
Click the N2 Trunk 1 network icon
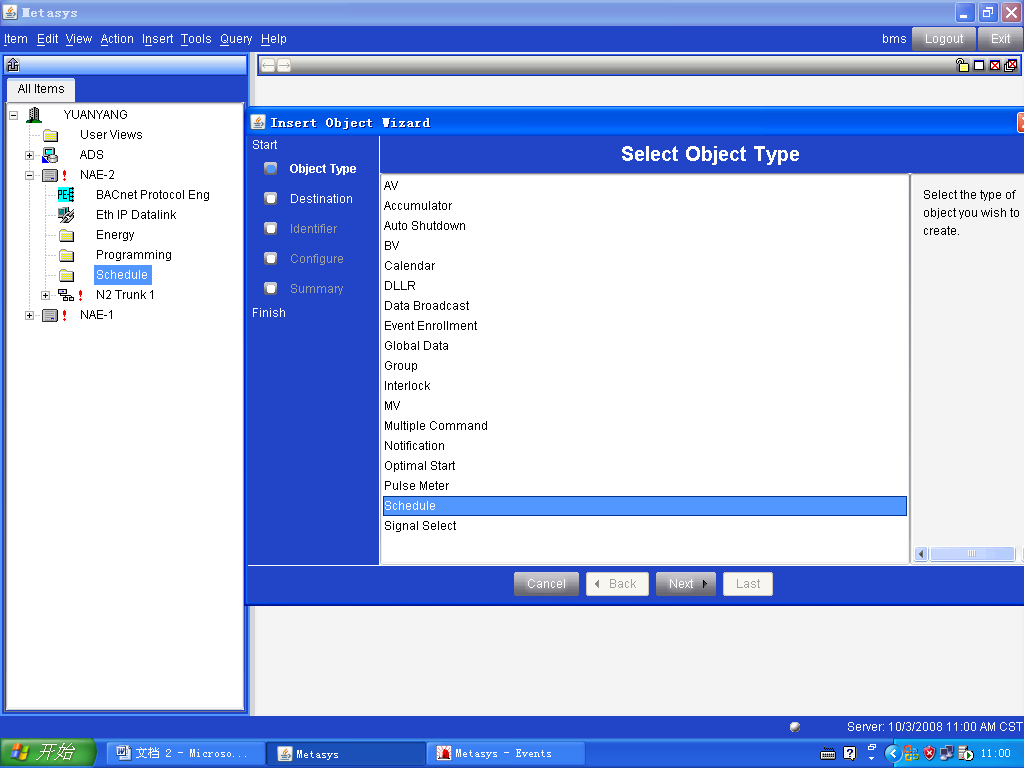tap(66, 295)
